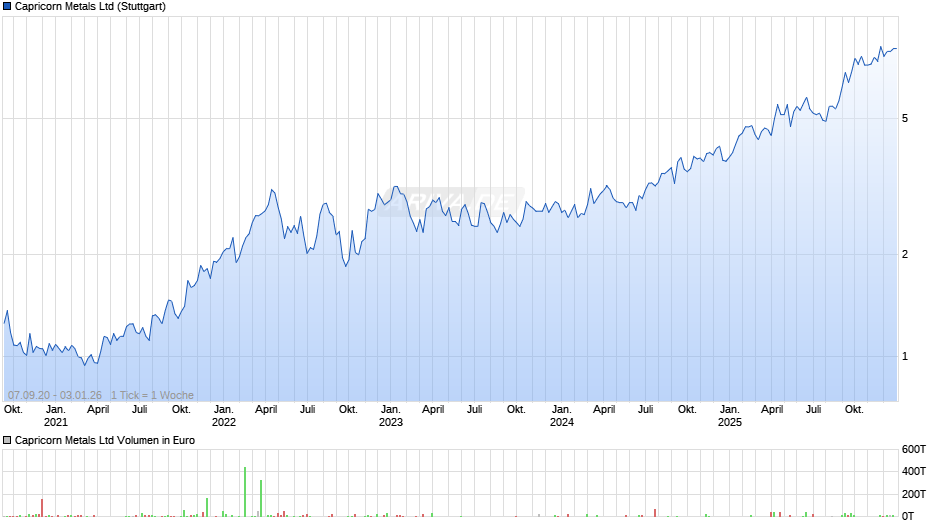
Task: Click the second-tallest green volume bar in early 2022
Action: point(261,498)
